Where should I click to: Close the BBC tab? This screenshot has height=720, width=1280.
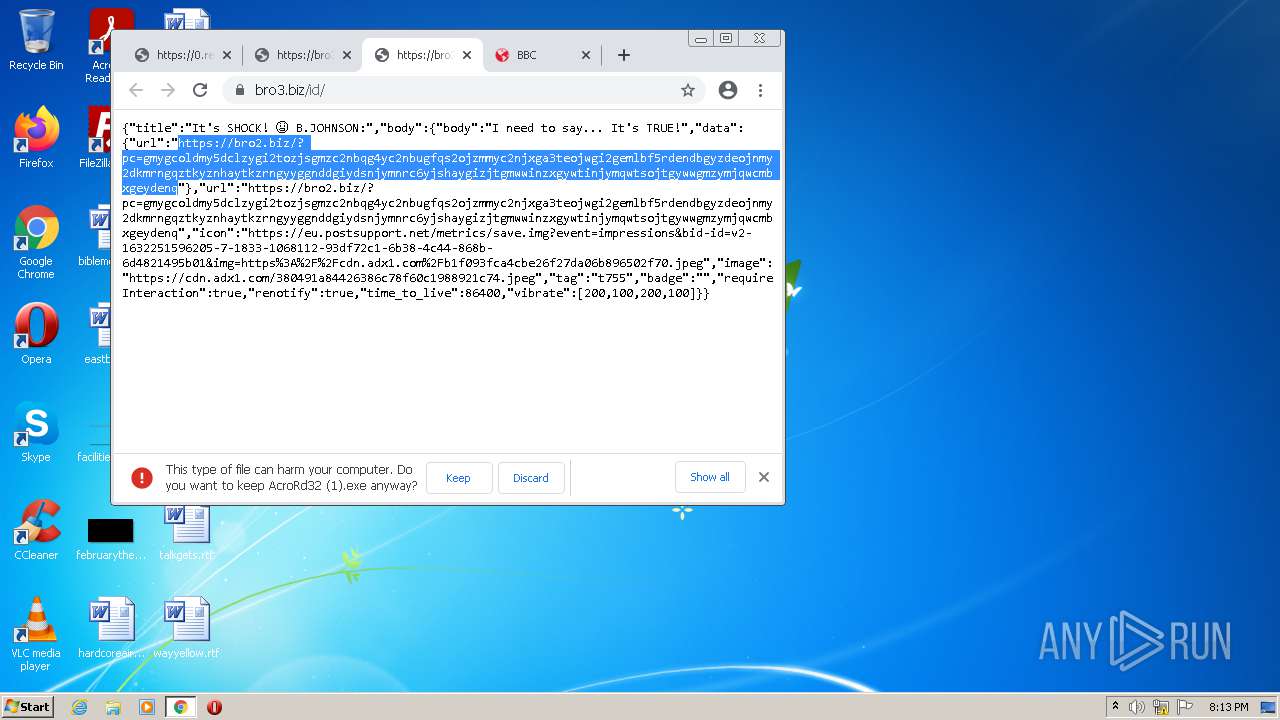[x=586, y=55]
